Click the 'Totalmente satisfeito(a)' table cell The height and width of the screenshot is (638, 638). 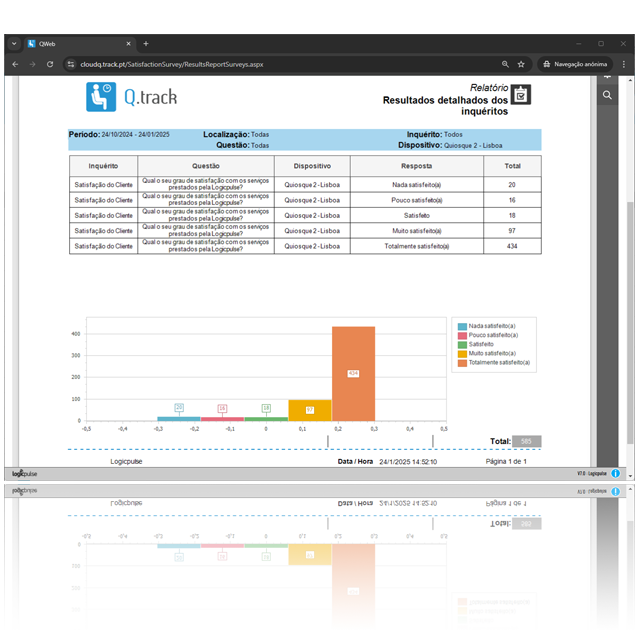coord(417,246)
